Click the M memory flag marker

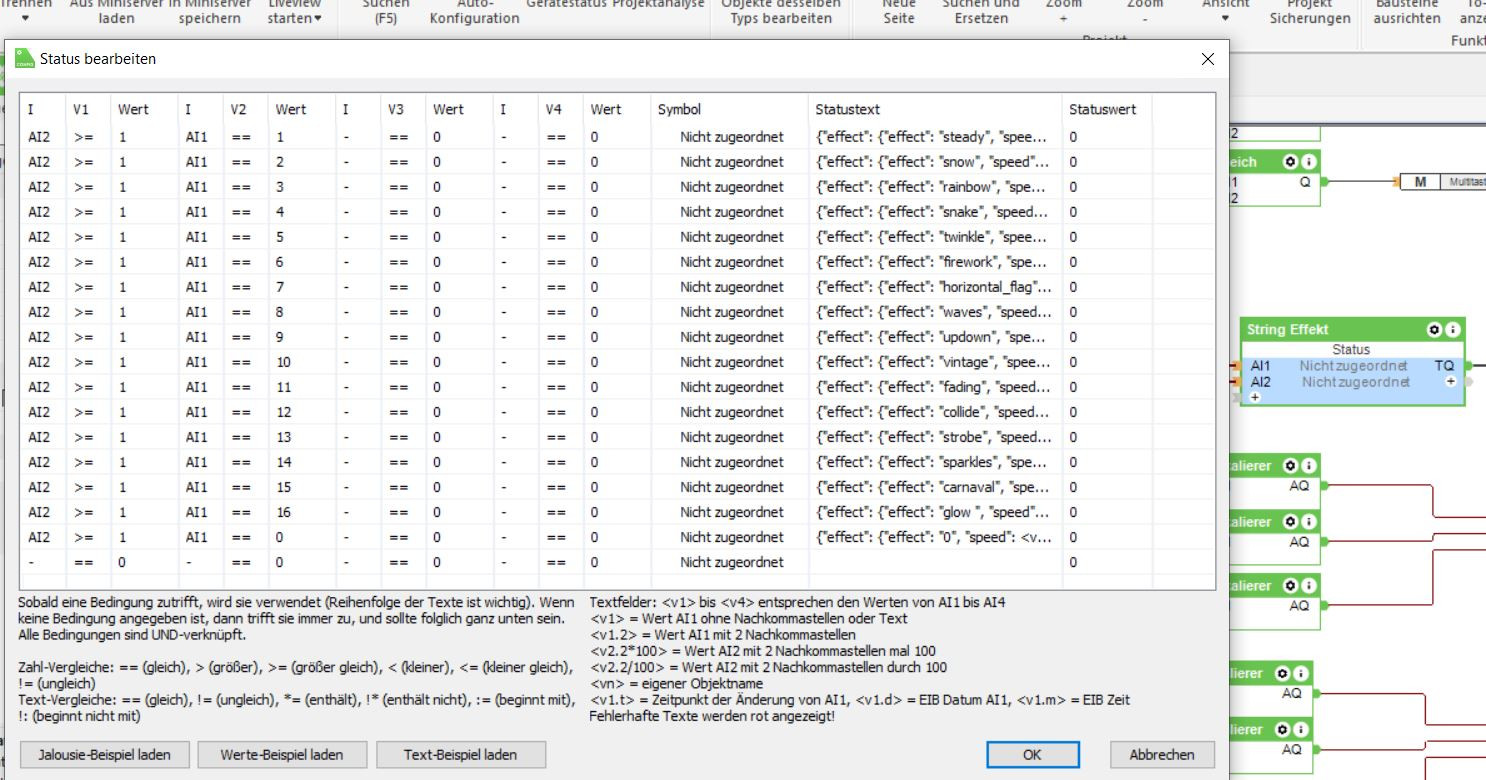(x=1420, y=182)
